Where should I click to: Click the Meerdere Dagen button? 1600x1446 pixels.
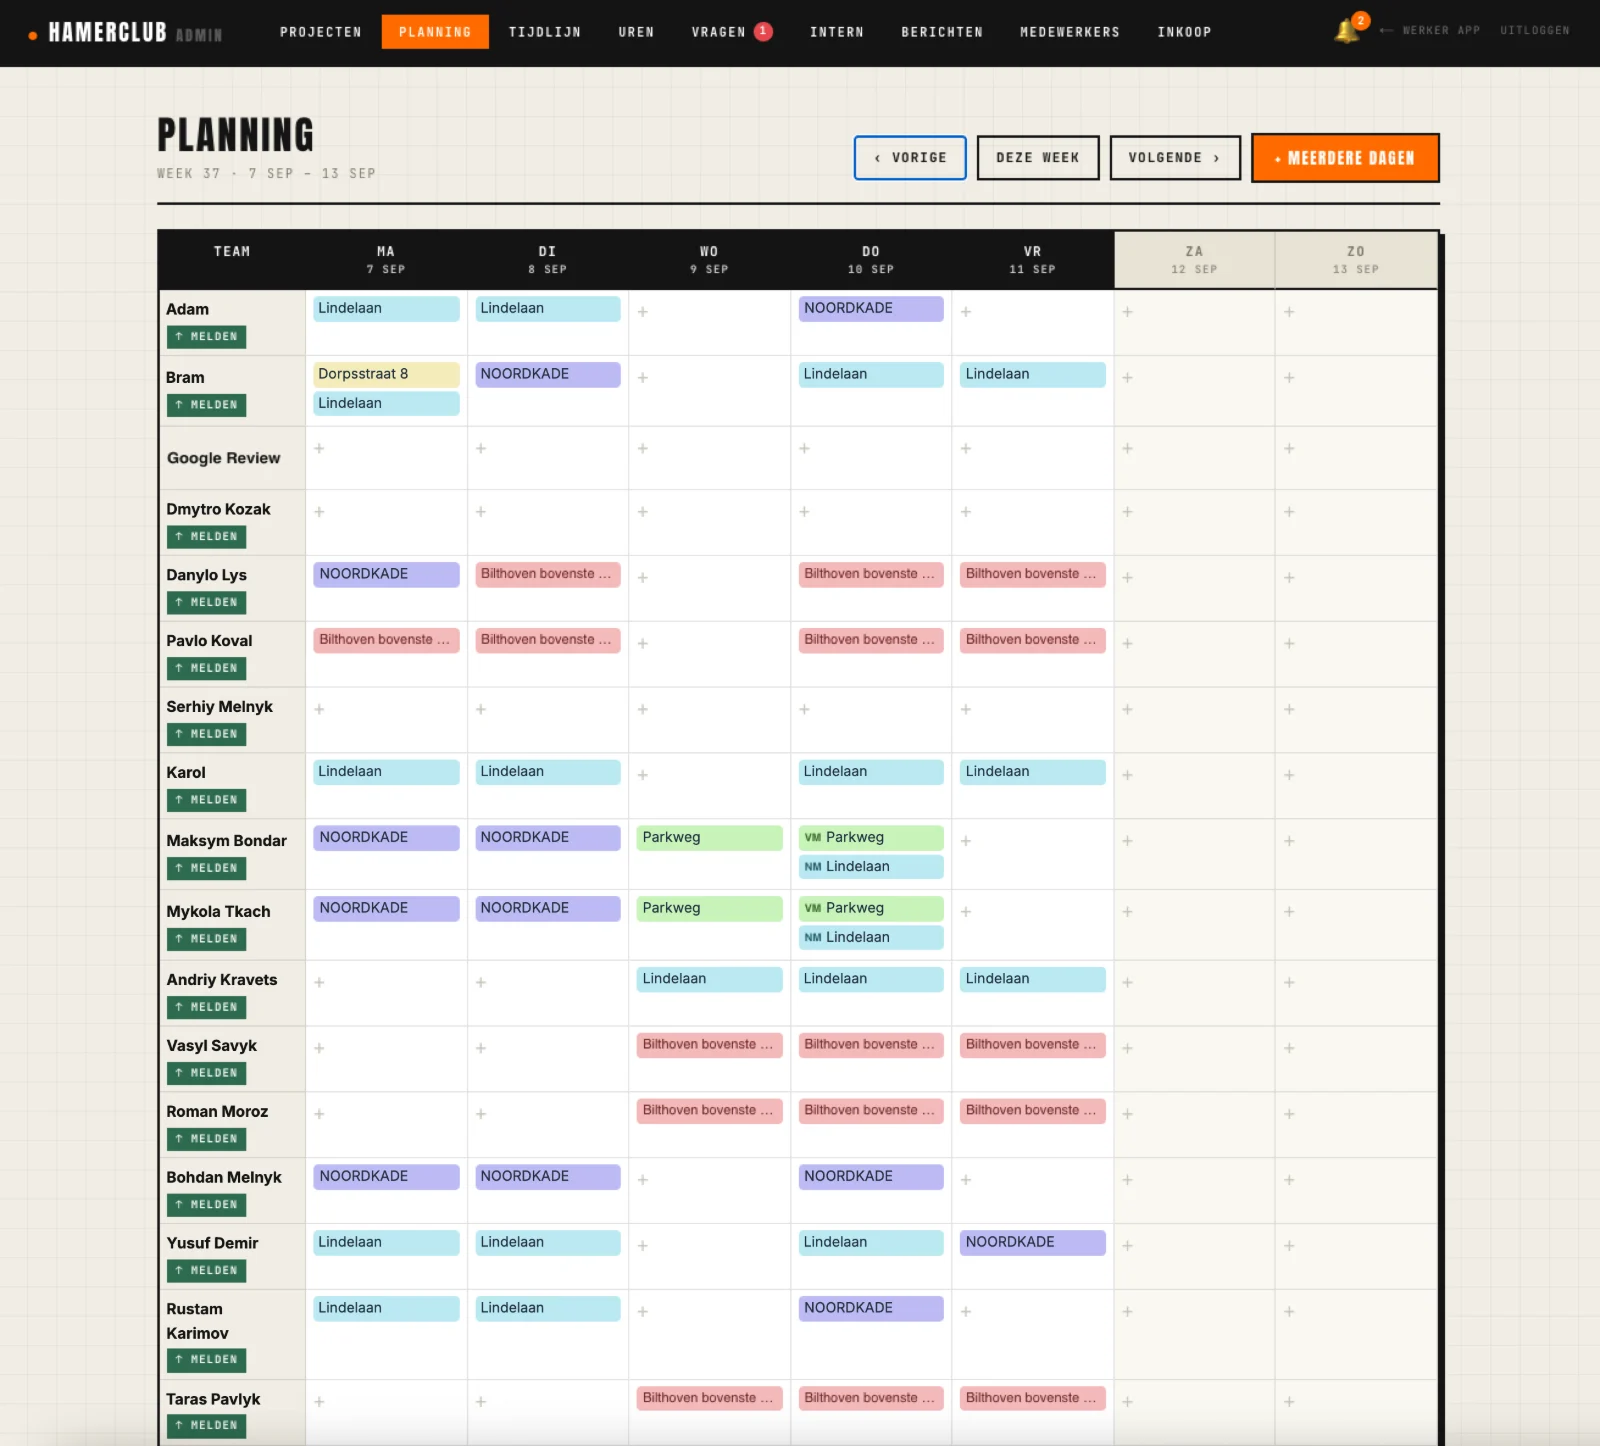pyautogui.click(x=1345, y=158)
